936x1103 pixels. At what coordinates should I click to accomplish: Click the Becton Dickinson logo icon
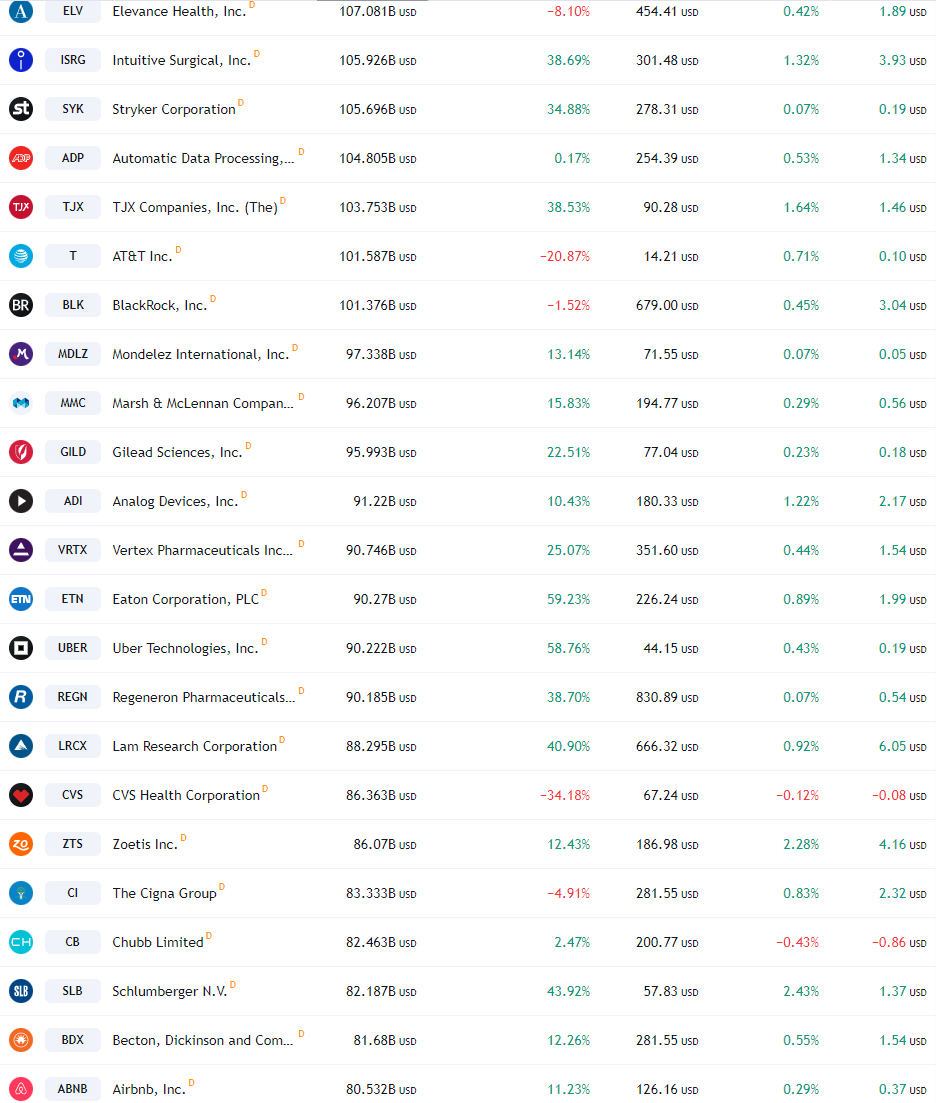coord(21,1040)
